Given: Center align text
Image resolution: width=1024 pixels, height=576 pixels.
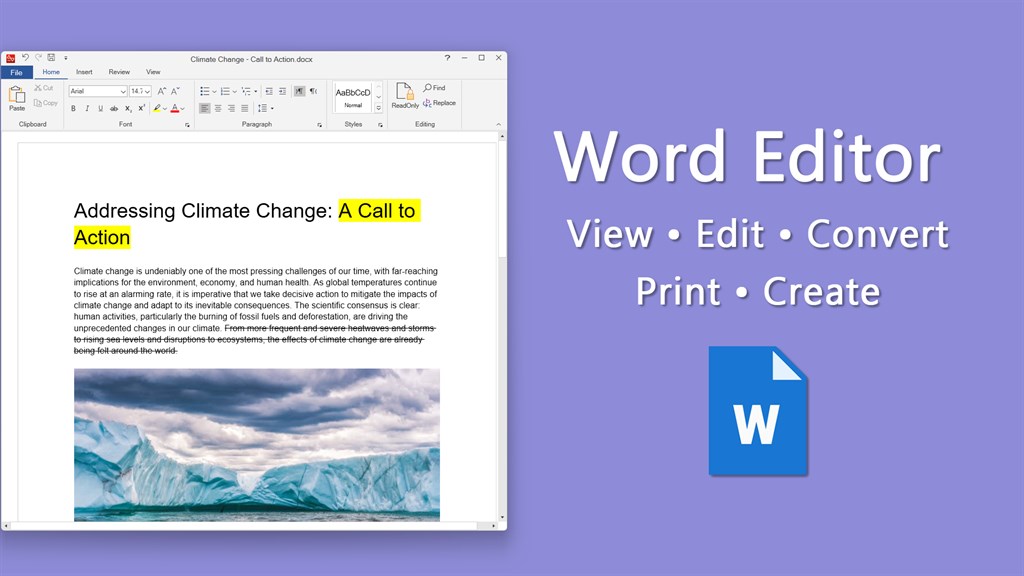Looking at the screenshot, I should 218,108.
